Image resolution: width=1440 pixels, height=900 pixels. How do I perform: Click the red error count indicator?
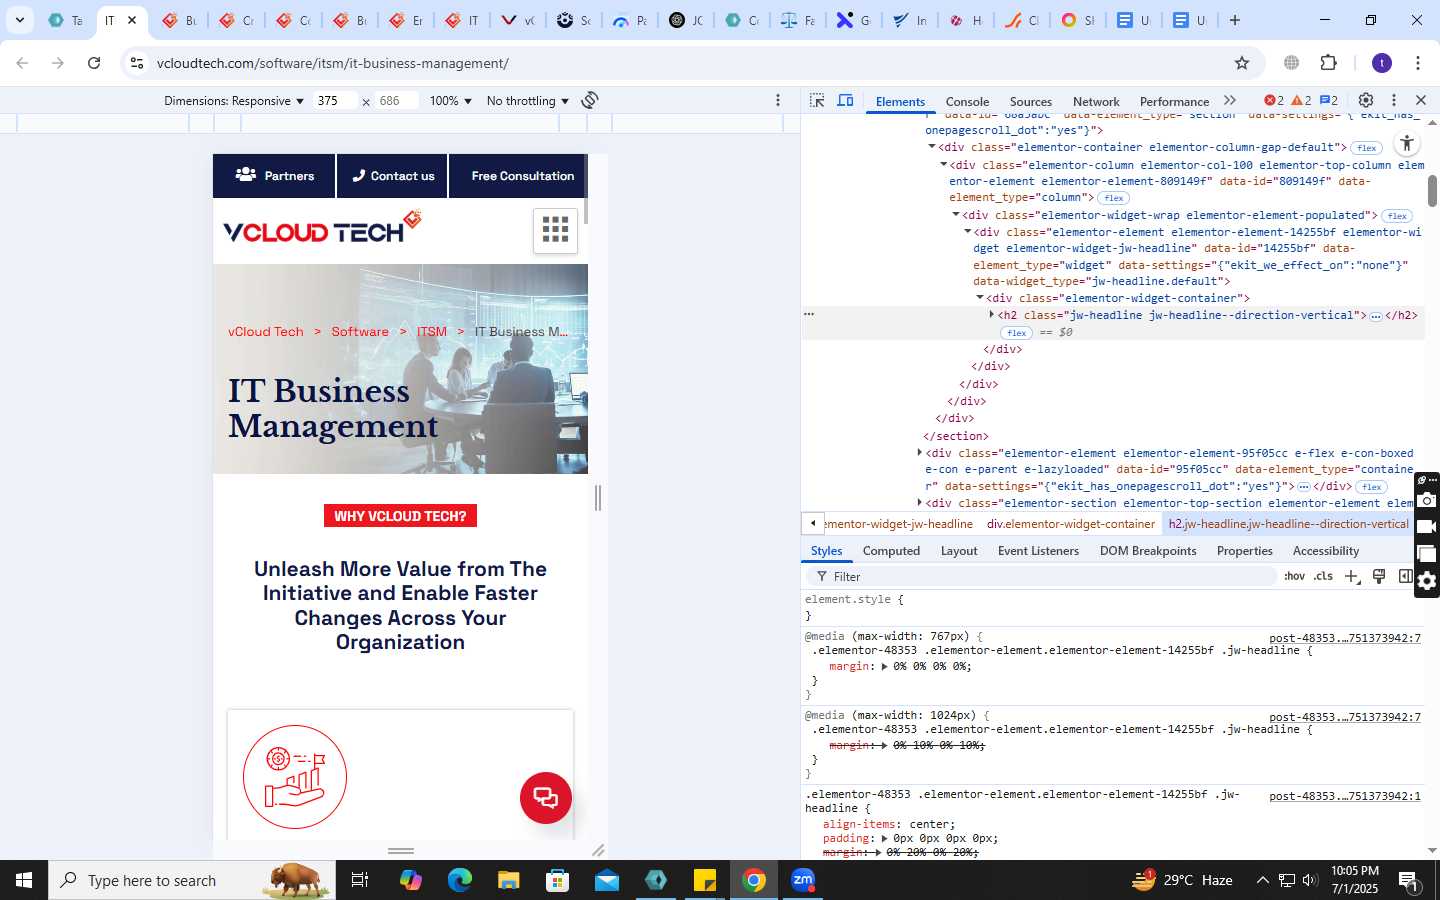tap(1274, 100)
